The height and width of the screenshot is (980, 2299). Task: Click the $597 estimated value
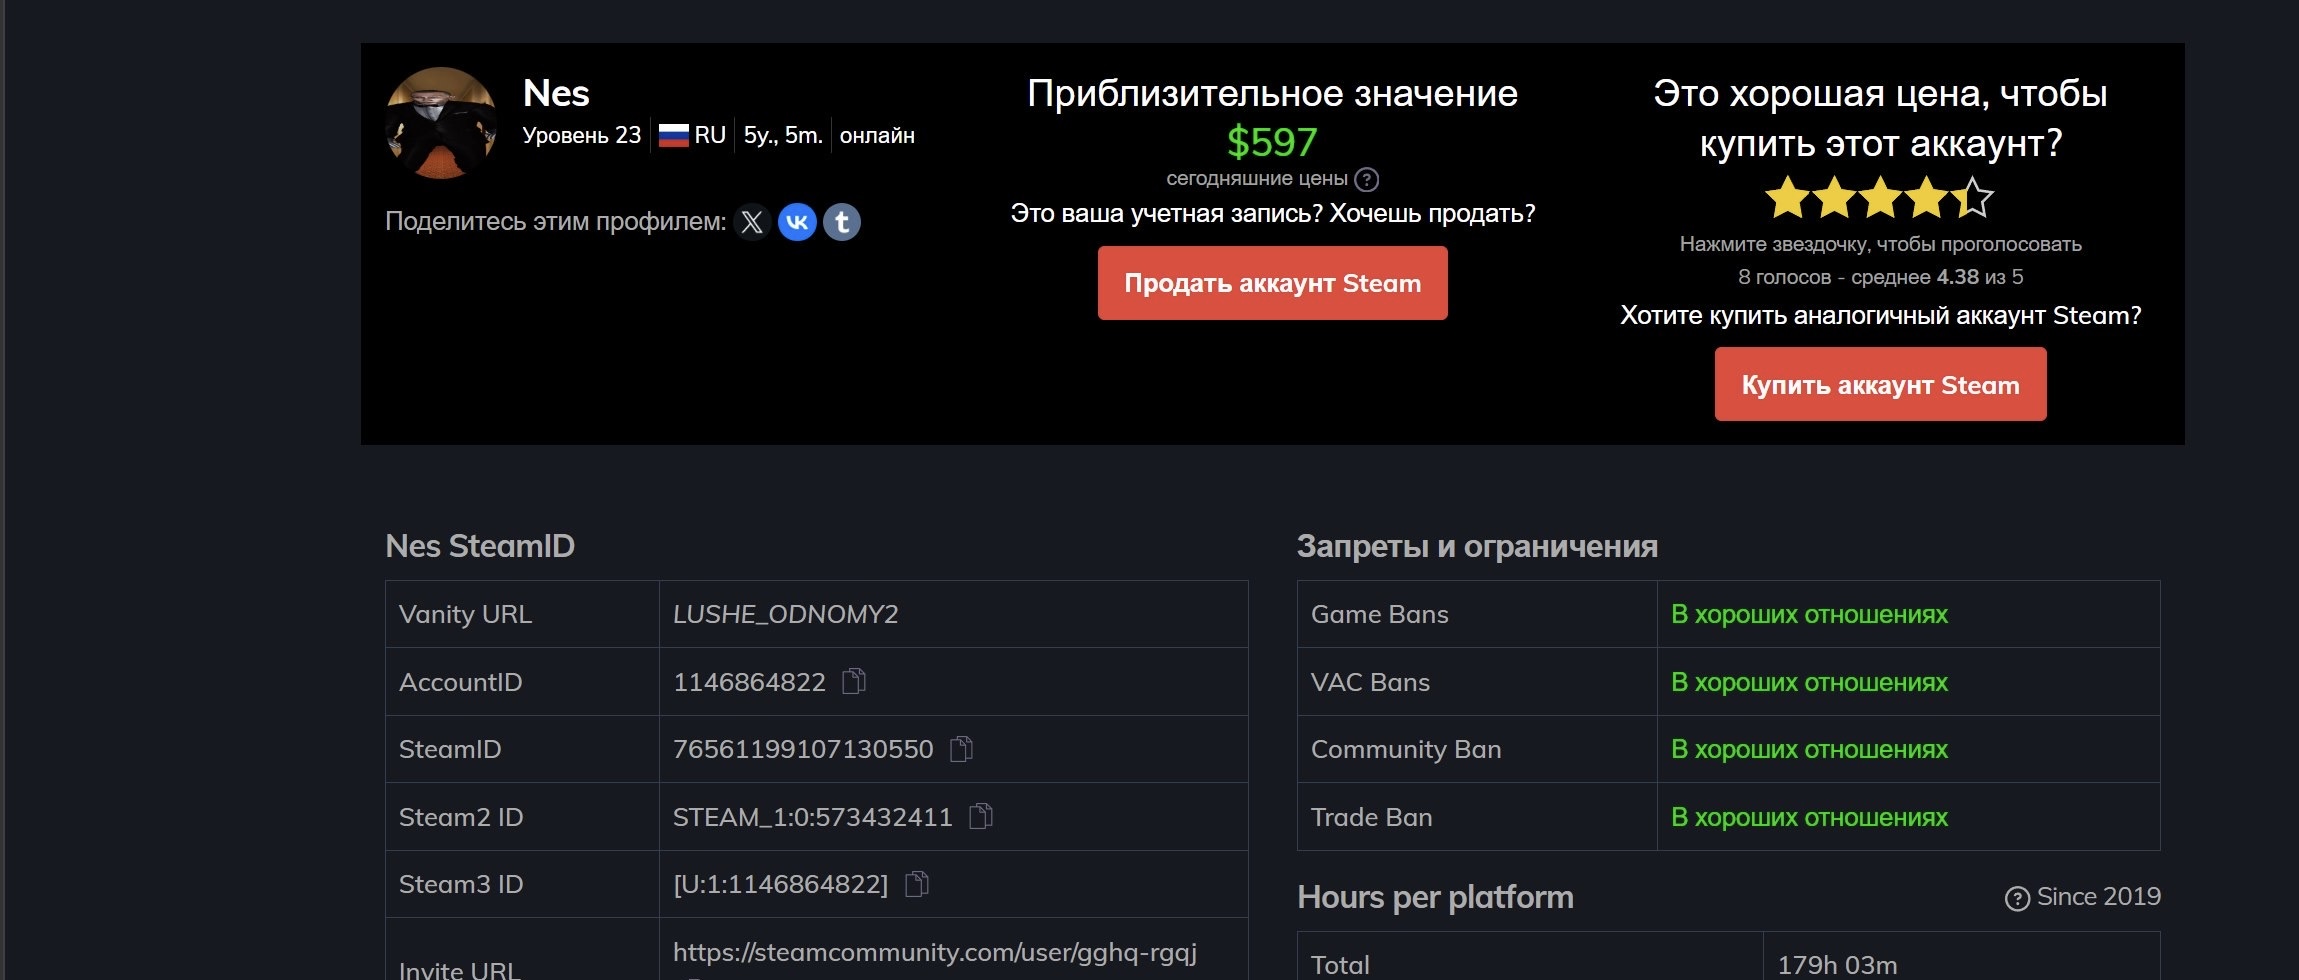point(1272,142)
